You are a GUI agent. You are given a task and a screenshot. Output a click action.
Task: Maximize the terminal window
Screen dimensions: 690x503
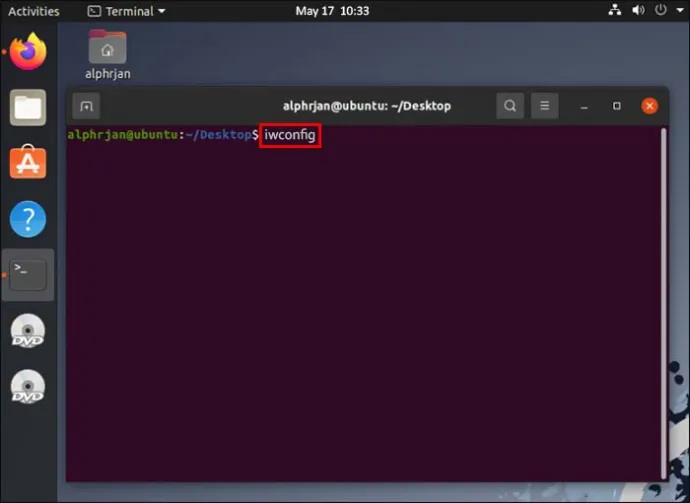coord(617,106)
